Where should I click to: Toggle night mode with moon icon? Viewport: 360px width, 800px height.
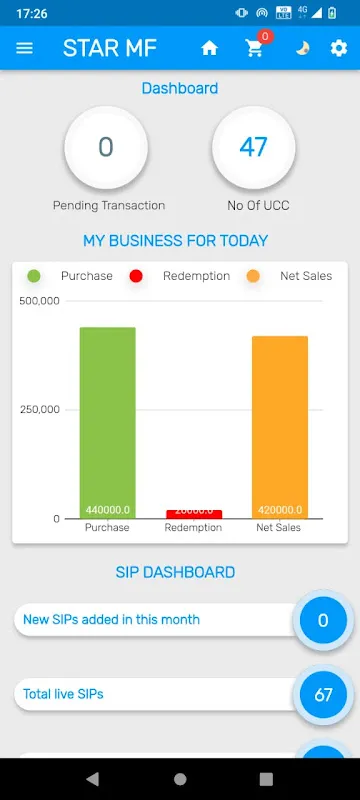303,48
